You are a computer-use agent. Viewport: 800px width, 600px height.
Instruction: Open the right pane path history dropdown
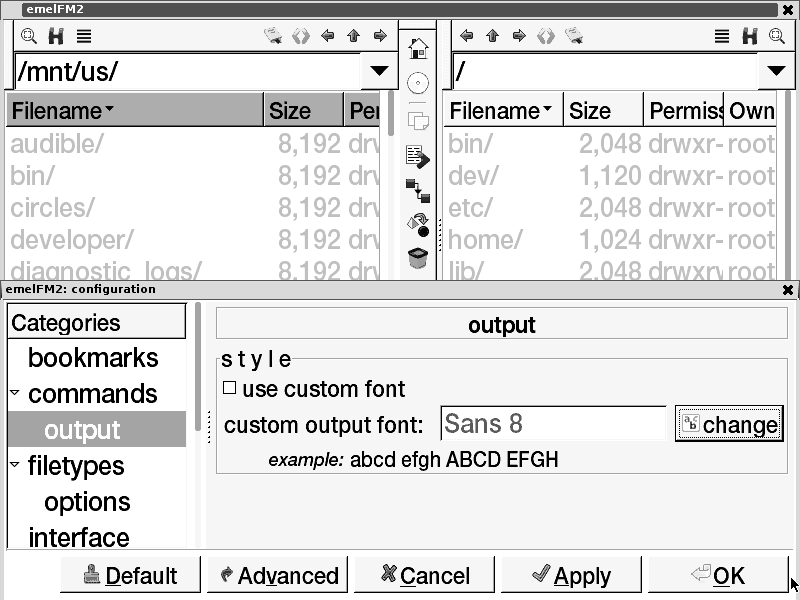click(x=776, y=71)
